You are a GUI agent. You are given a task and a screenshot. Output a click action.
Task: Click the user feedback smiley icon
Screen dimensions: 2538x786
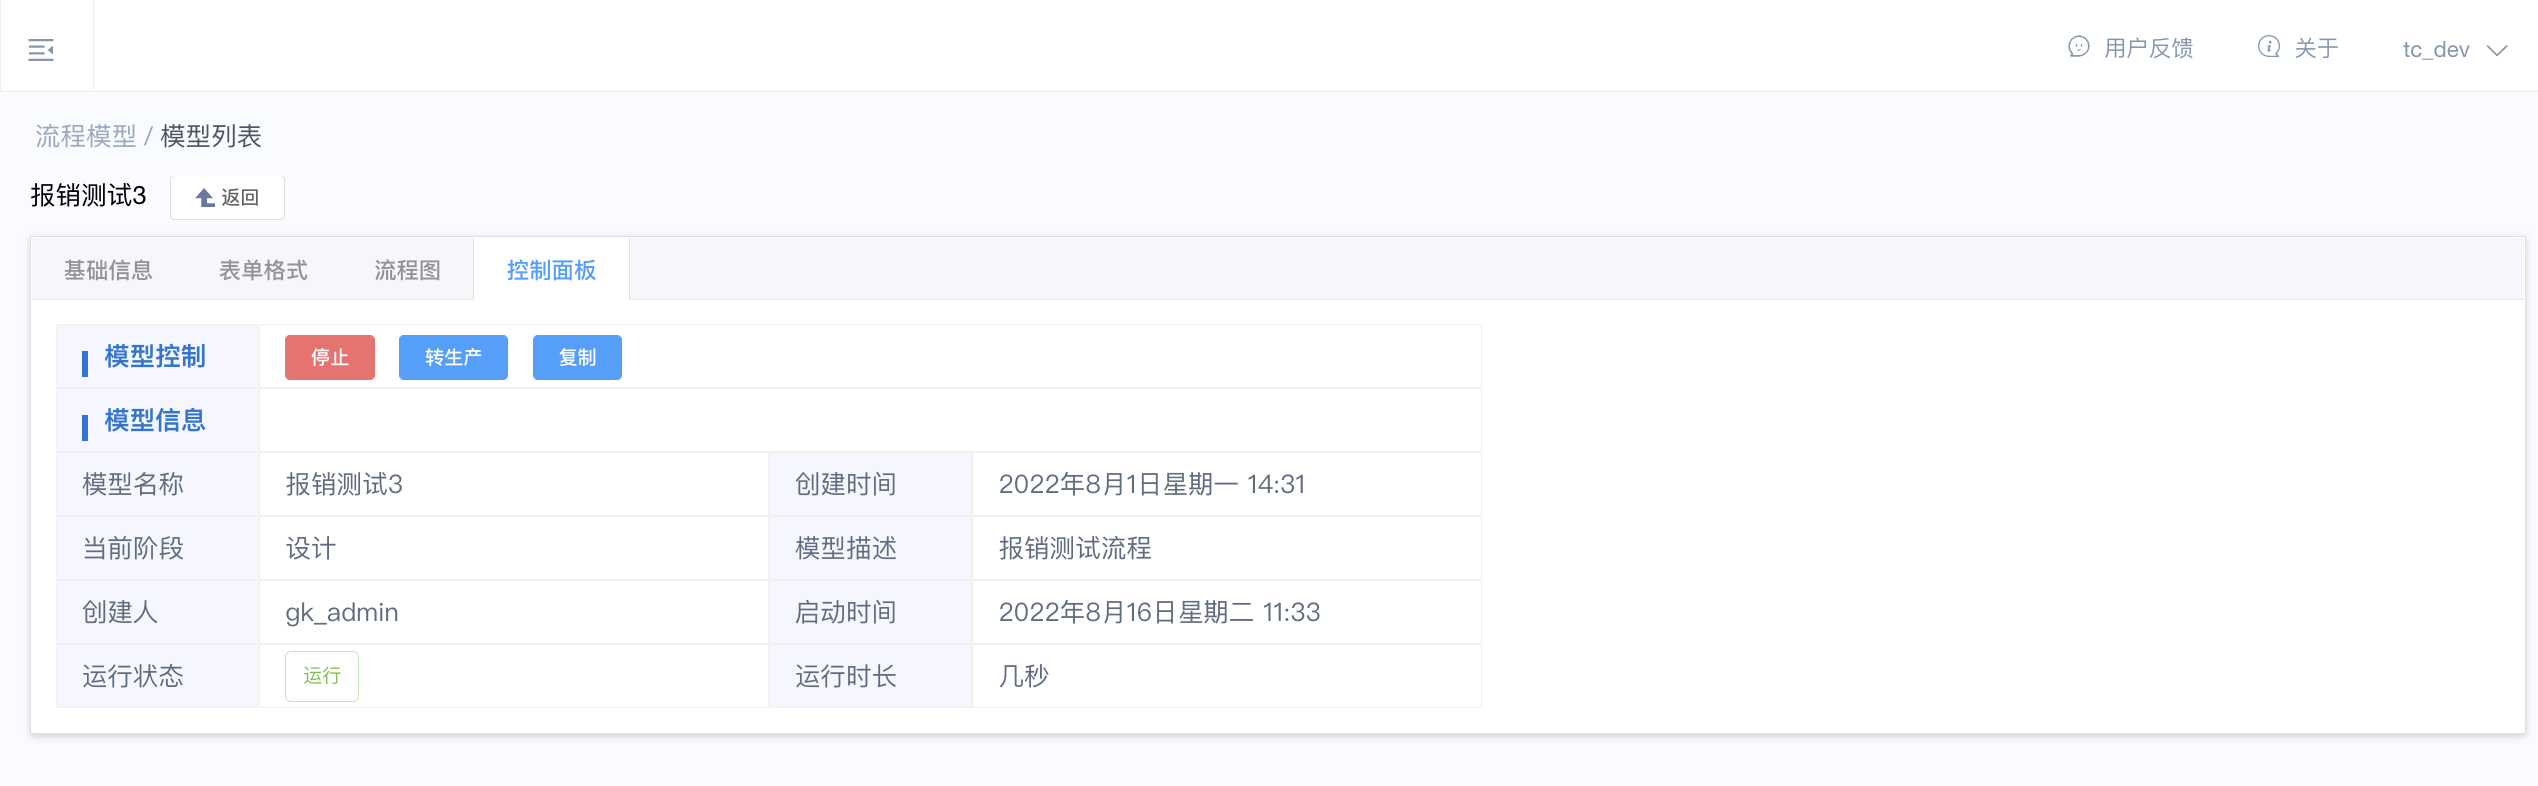click(x=2079, y=47)
